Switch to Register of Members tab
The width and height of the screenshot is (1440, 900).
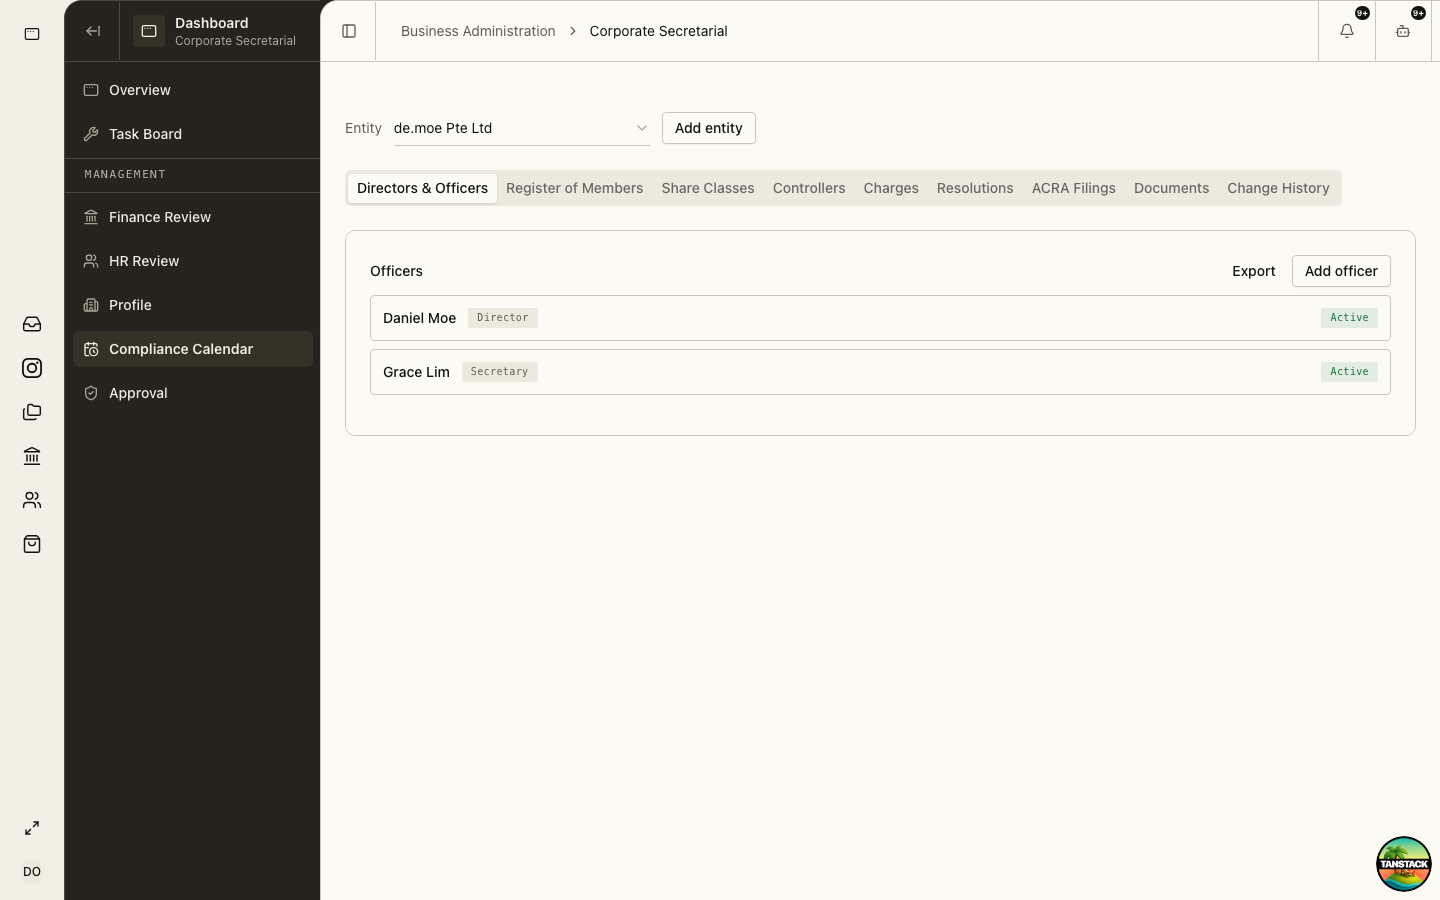(574, 188)
